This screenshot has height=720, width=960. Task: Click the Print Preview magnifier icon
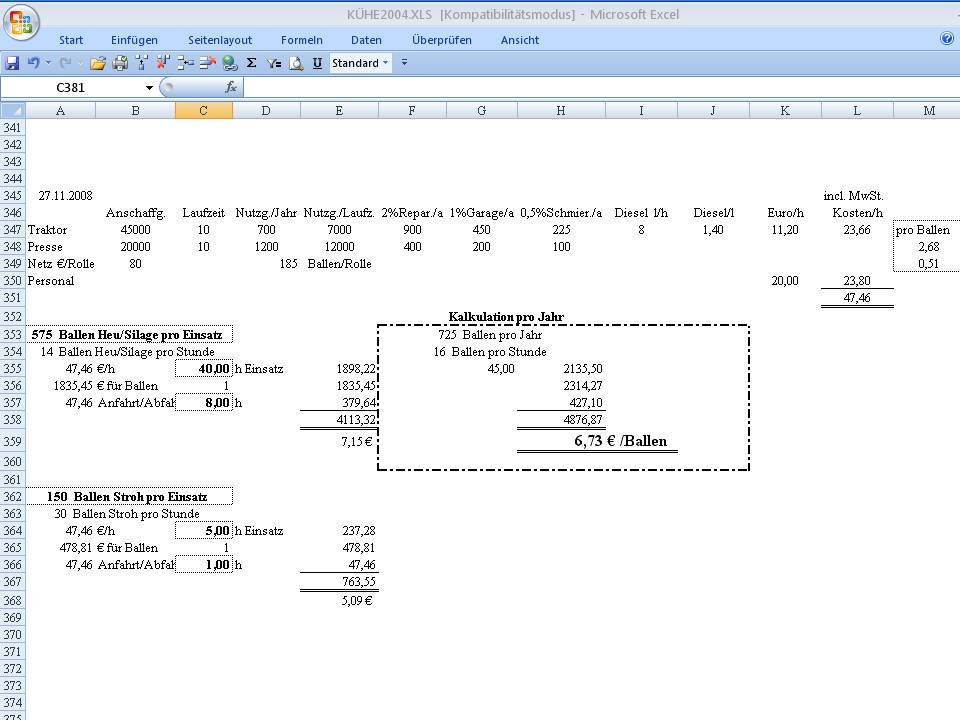(296, 63)
